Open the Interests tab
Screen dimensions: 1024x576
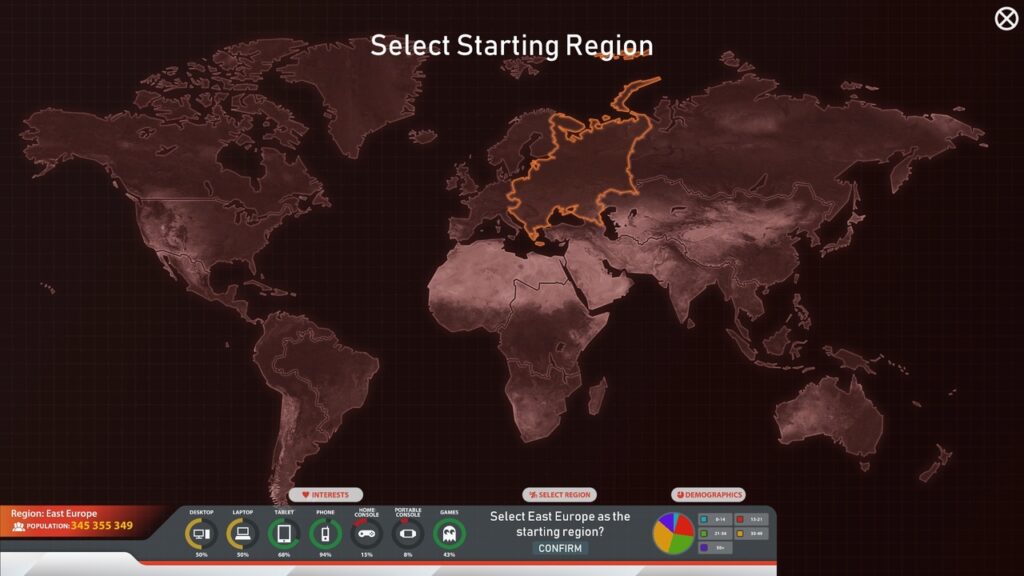pos(326,495)
